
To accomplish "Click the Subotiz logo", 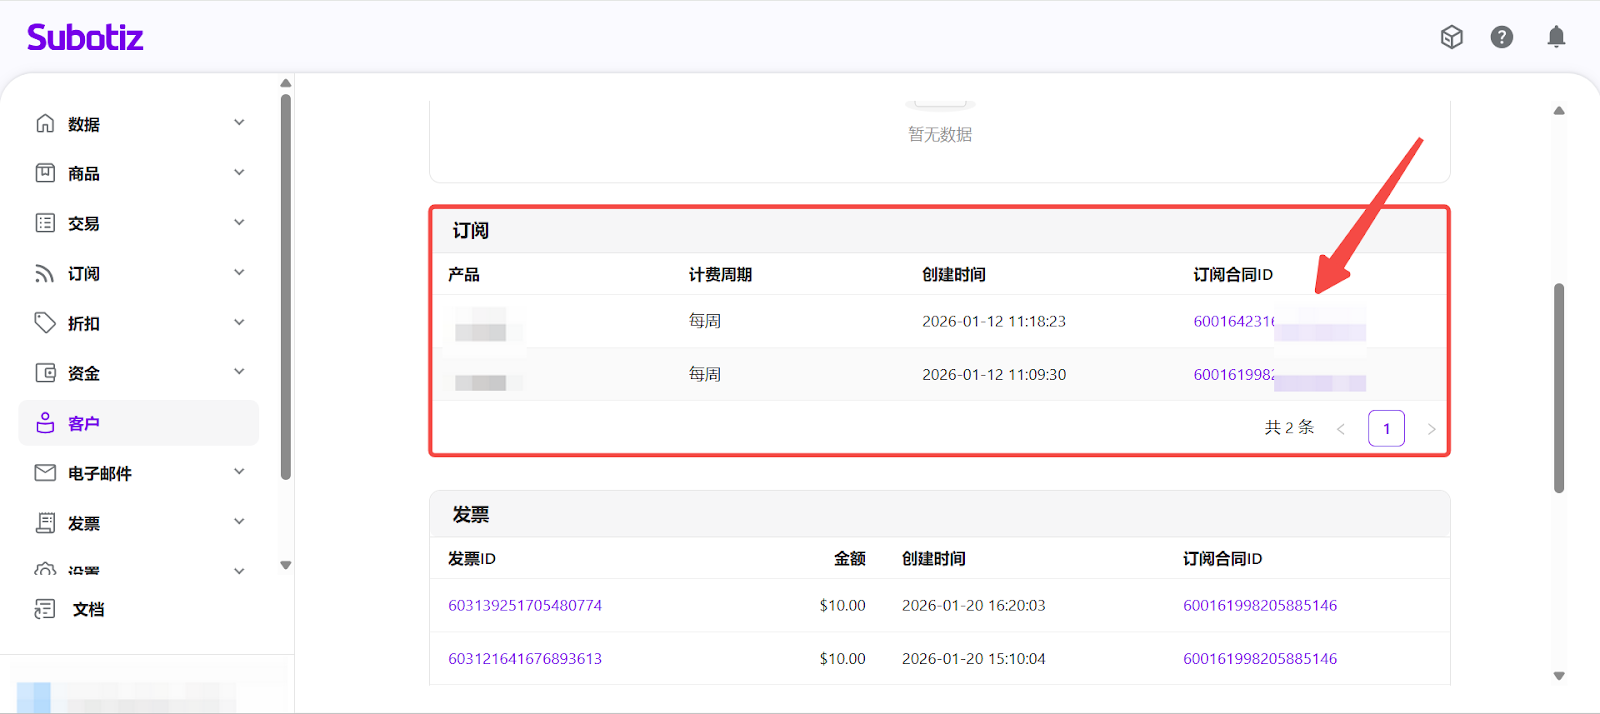I will (x=85, y=38).
